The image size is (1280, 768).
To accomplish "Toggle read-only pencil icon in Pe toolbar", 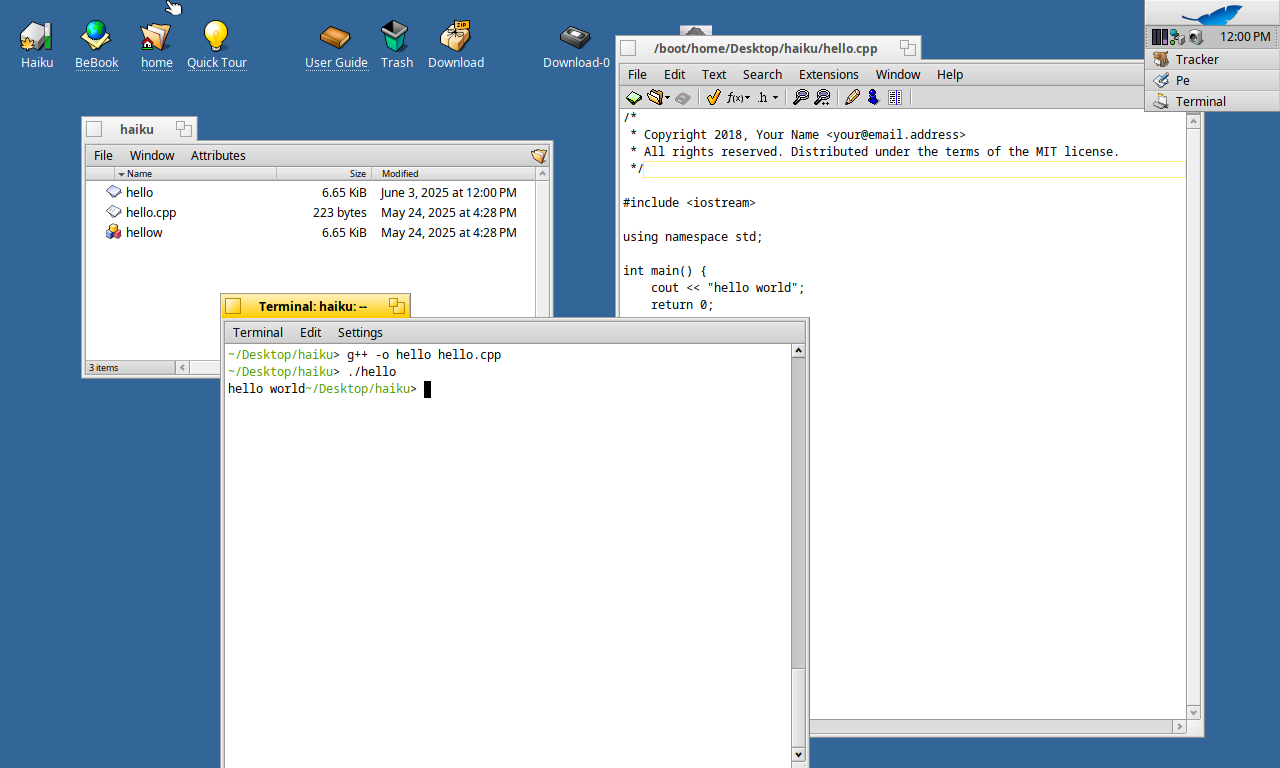I will (852, 97).
